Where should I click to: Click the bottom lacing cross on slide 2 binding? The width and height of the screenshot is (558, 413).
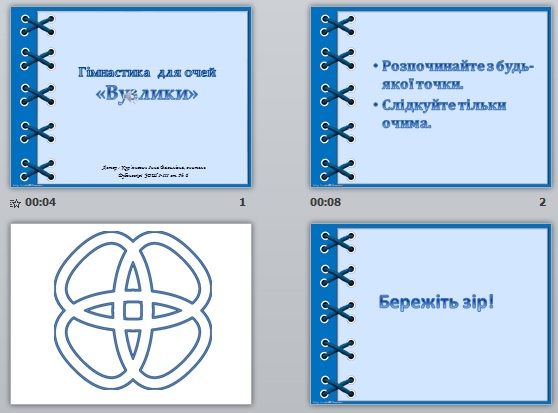click(337, 170)
